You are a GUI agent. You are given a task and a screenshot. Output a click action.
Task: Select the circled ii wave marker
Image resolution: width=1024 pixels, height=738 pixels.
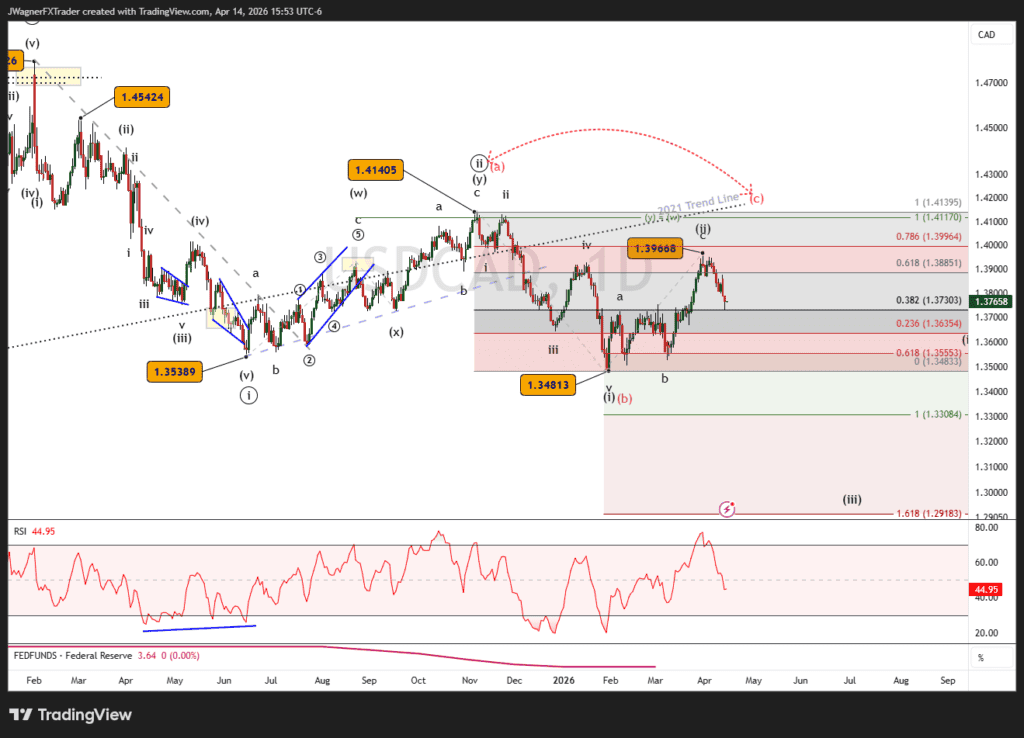(x=479, y=163)
